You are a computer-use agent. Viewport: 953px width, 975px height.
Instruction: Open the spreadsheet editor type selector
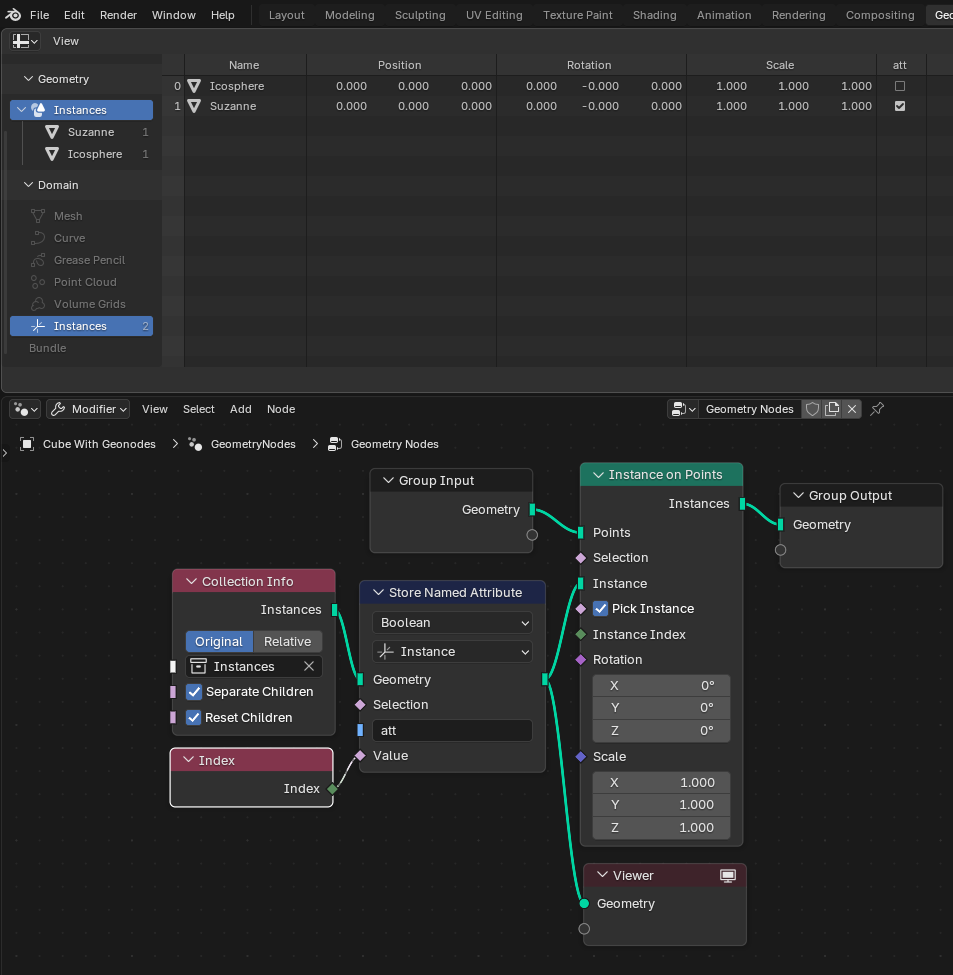pyautogui.click(x=25, y=41)
